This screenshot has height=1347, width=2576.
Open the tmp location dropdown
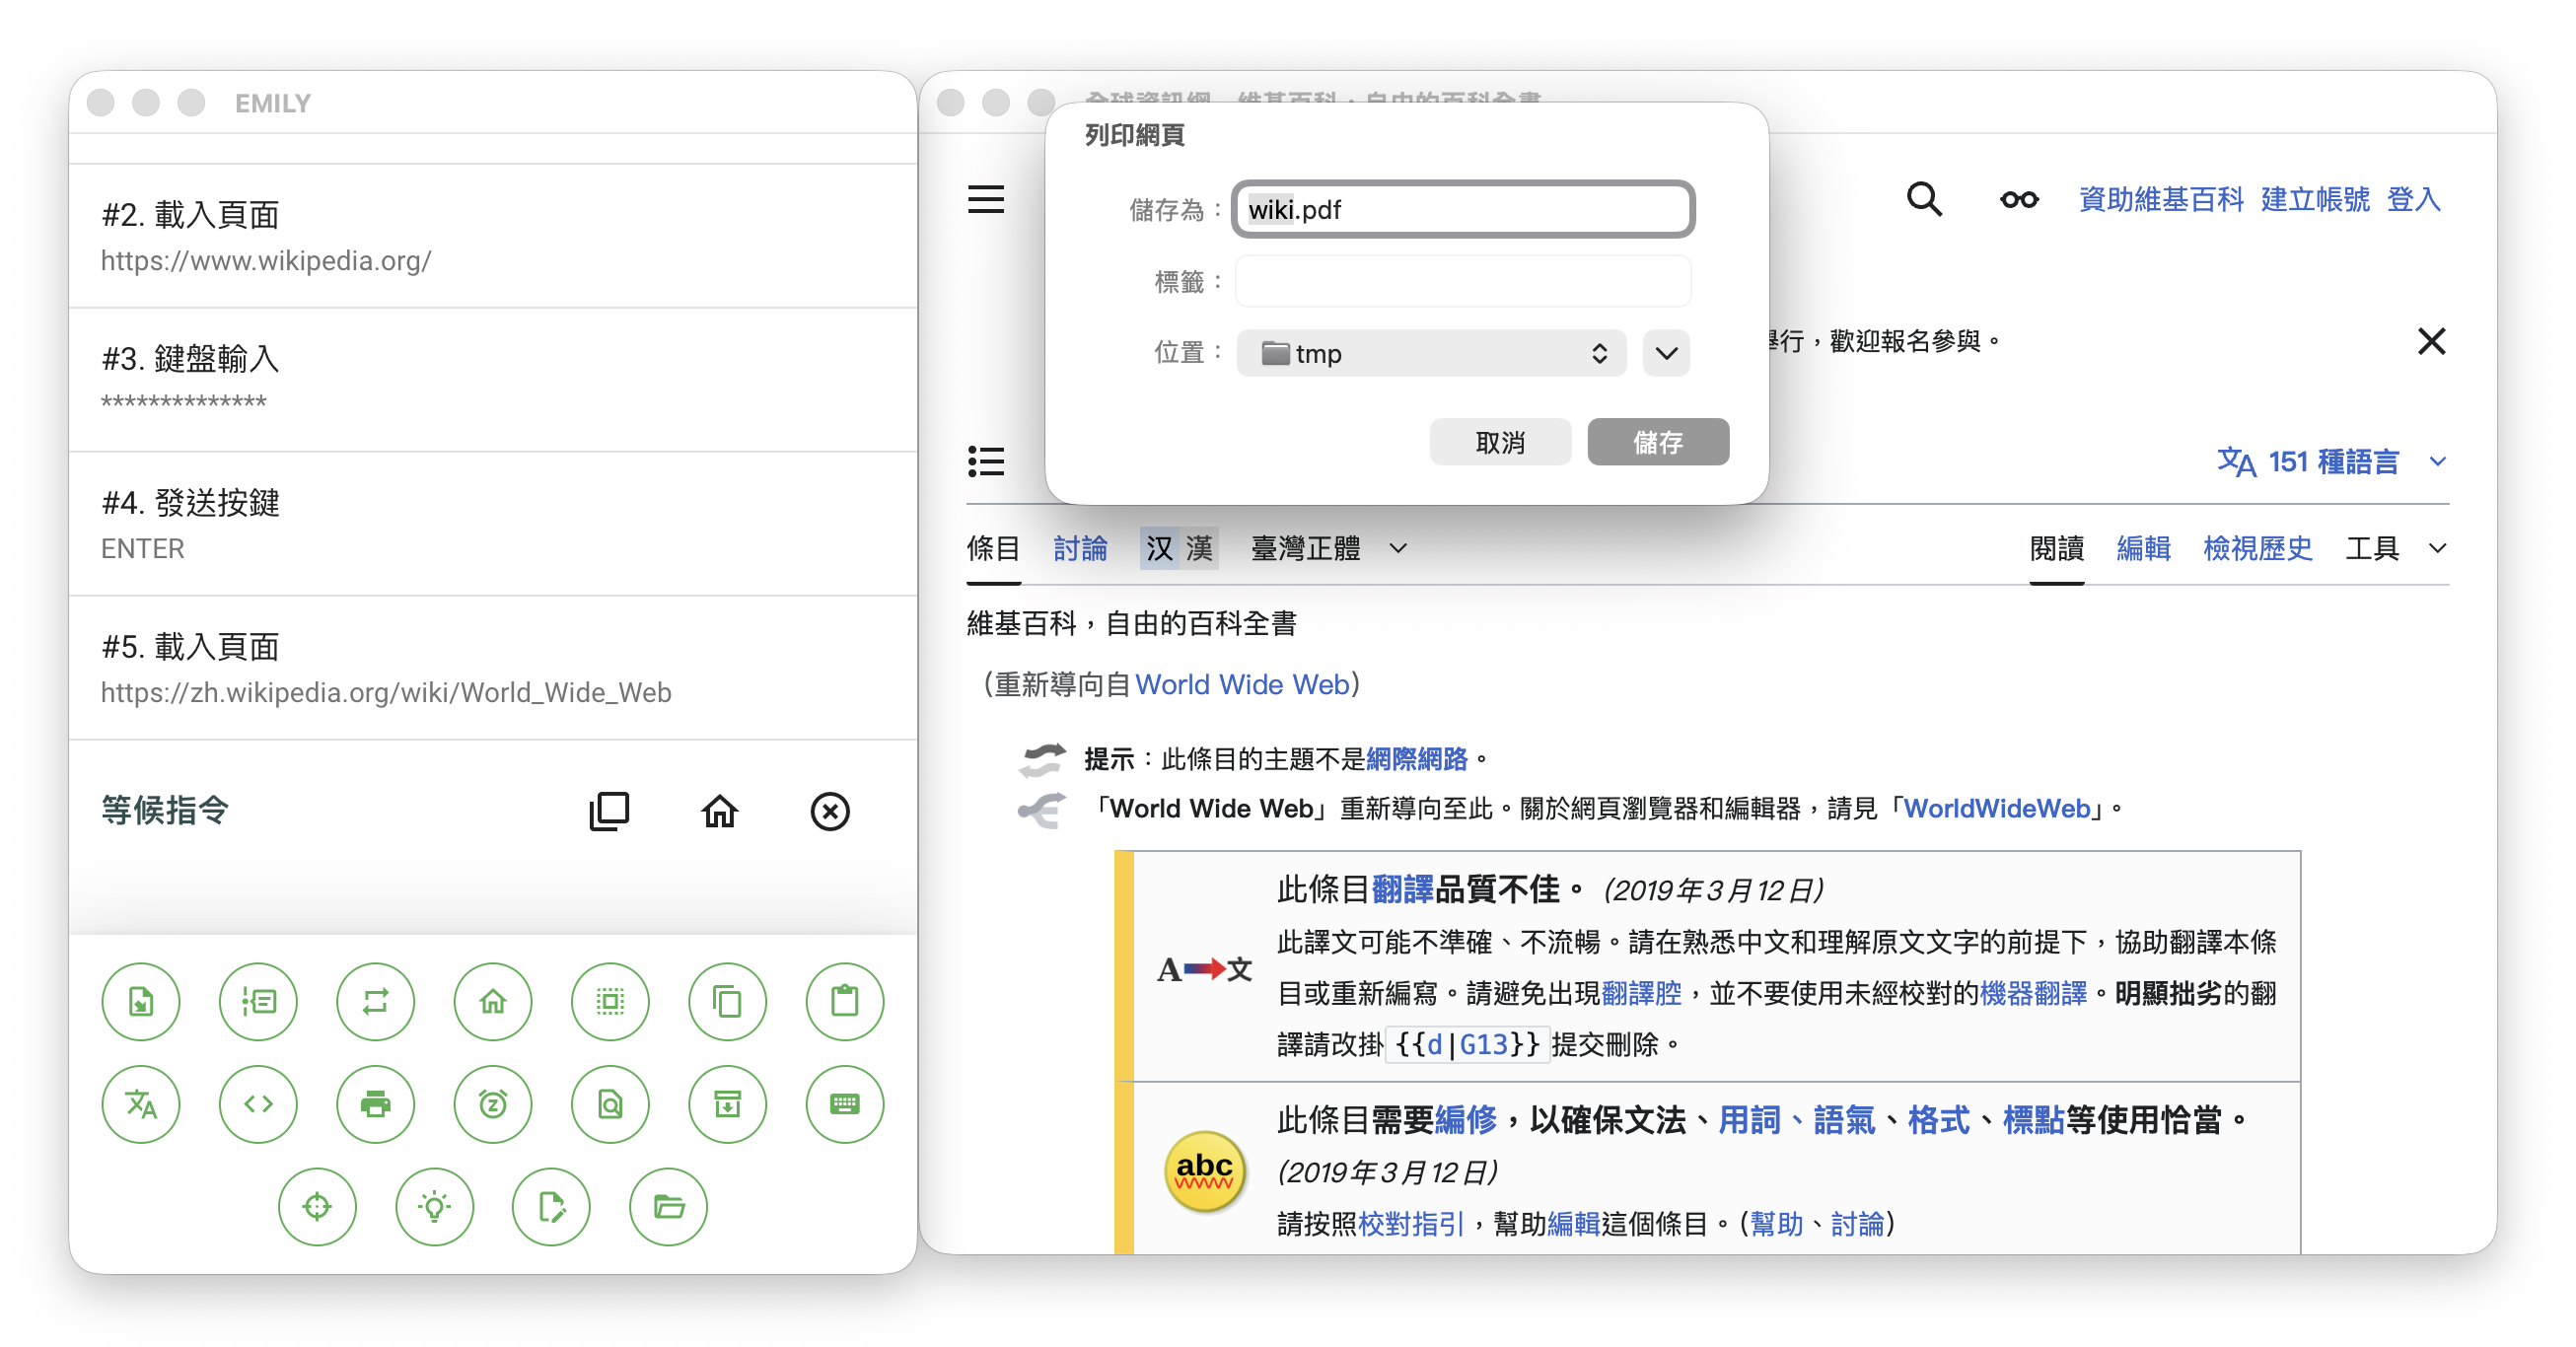click(1430, 353)
